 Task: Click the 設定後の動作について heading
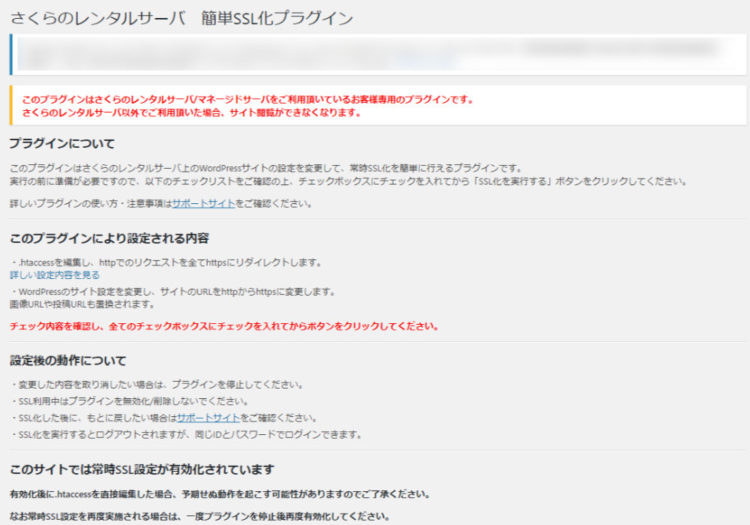tap(68, 361)
